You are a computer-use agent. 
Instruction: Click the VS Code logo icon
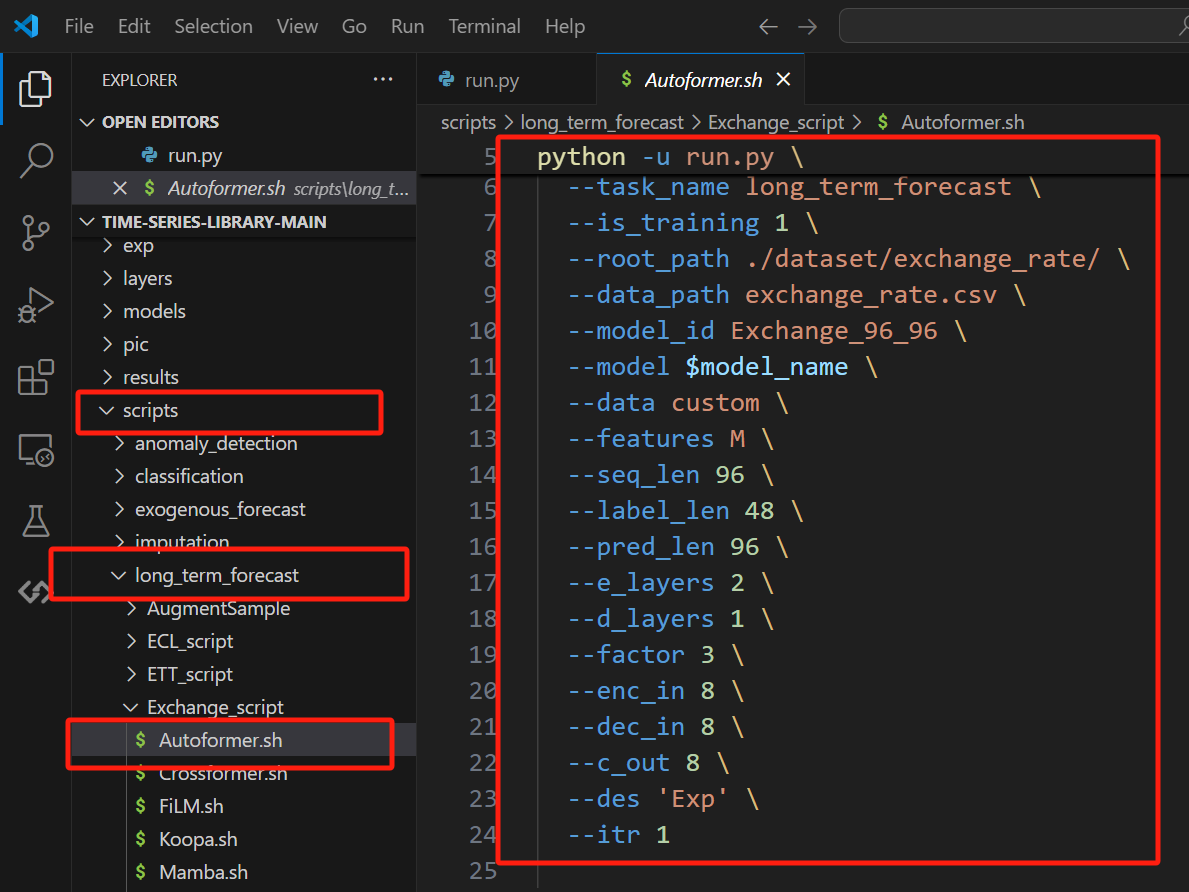(x=27, y=26)
